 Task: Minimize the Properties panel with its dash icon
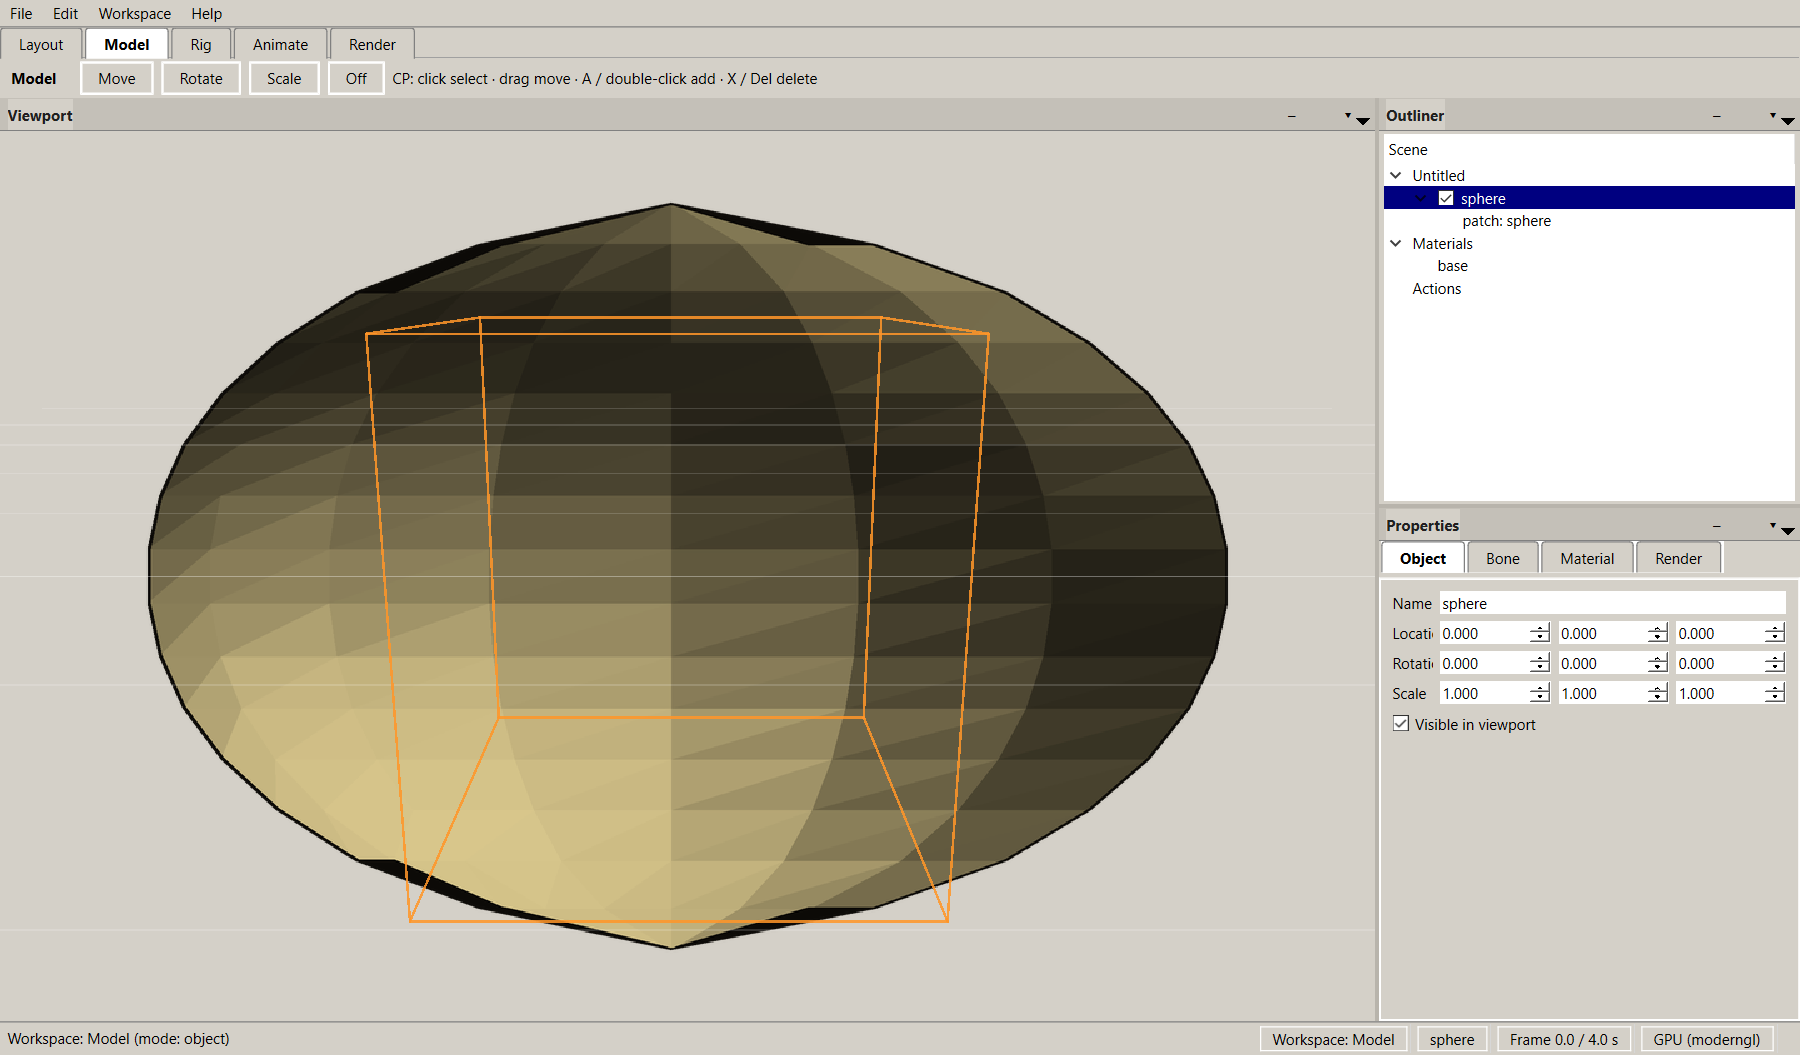pos(1717,526)
